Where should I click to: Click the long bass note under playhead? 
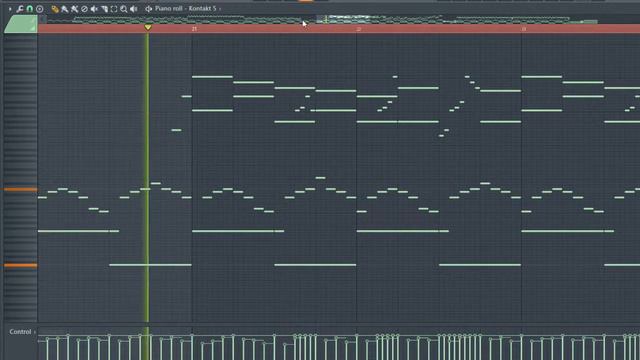150,265
